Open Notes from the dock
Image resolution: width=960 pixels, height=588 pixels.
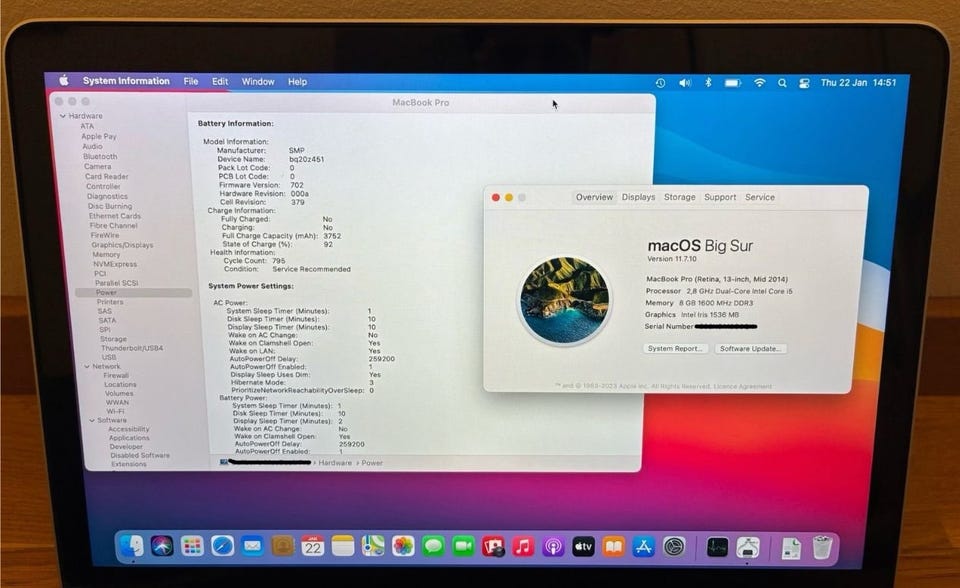pos(343,546)
